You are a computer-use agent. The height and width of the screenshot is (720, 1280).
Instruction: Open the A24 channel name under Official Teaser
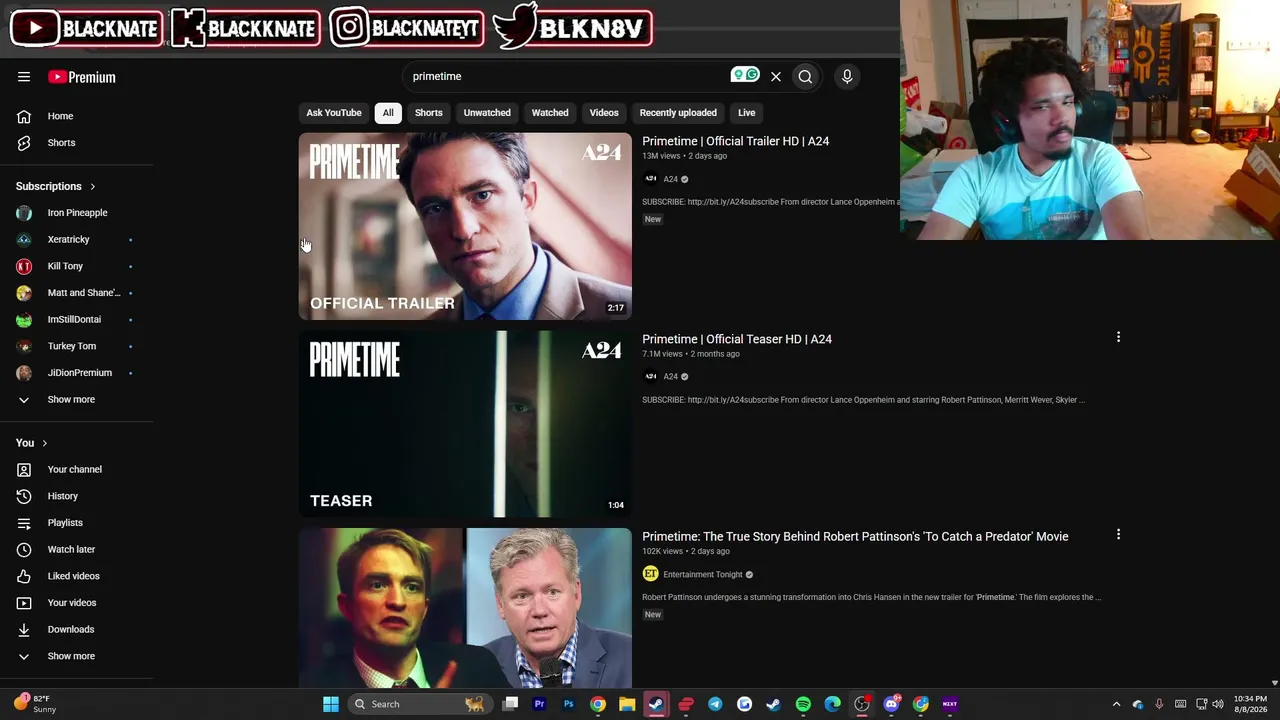click(670, 377)
